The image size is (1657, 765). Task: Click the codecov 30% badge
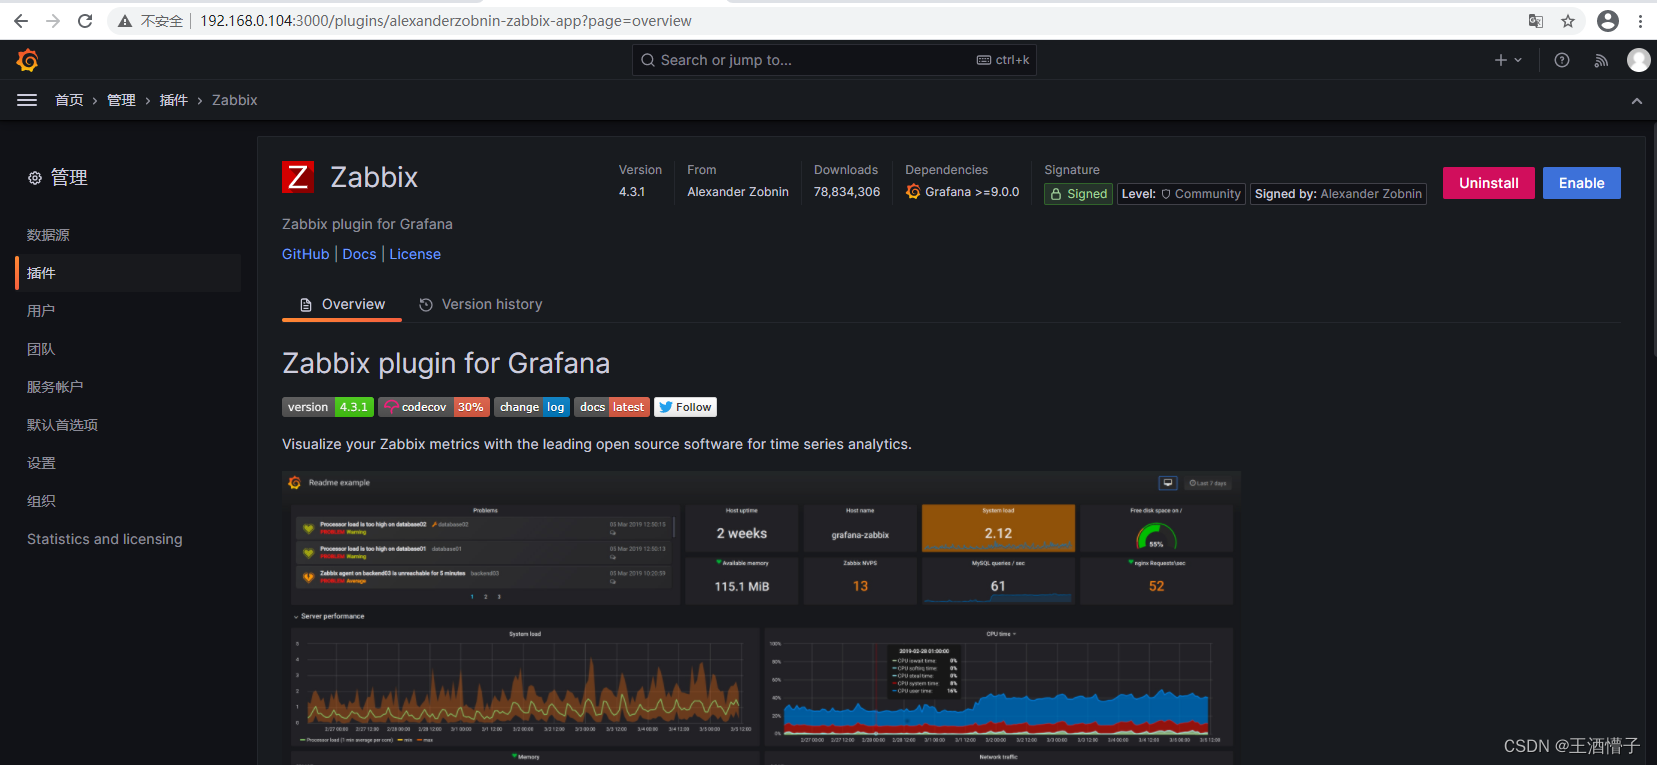[434, 407]
